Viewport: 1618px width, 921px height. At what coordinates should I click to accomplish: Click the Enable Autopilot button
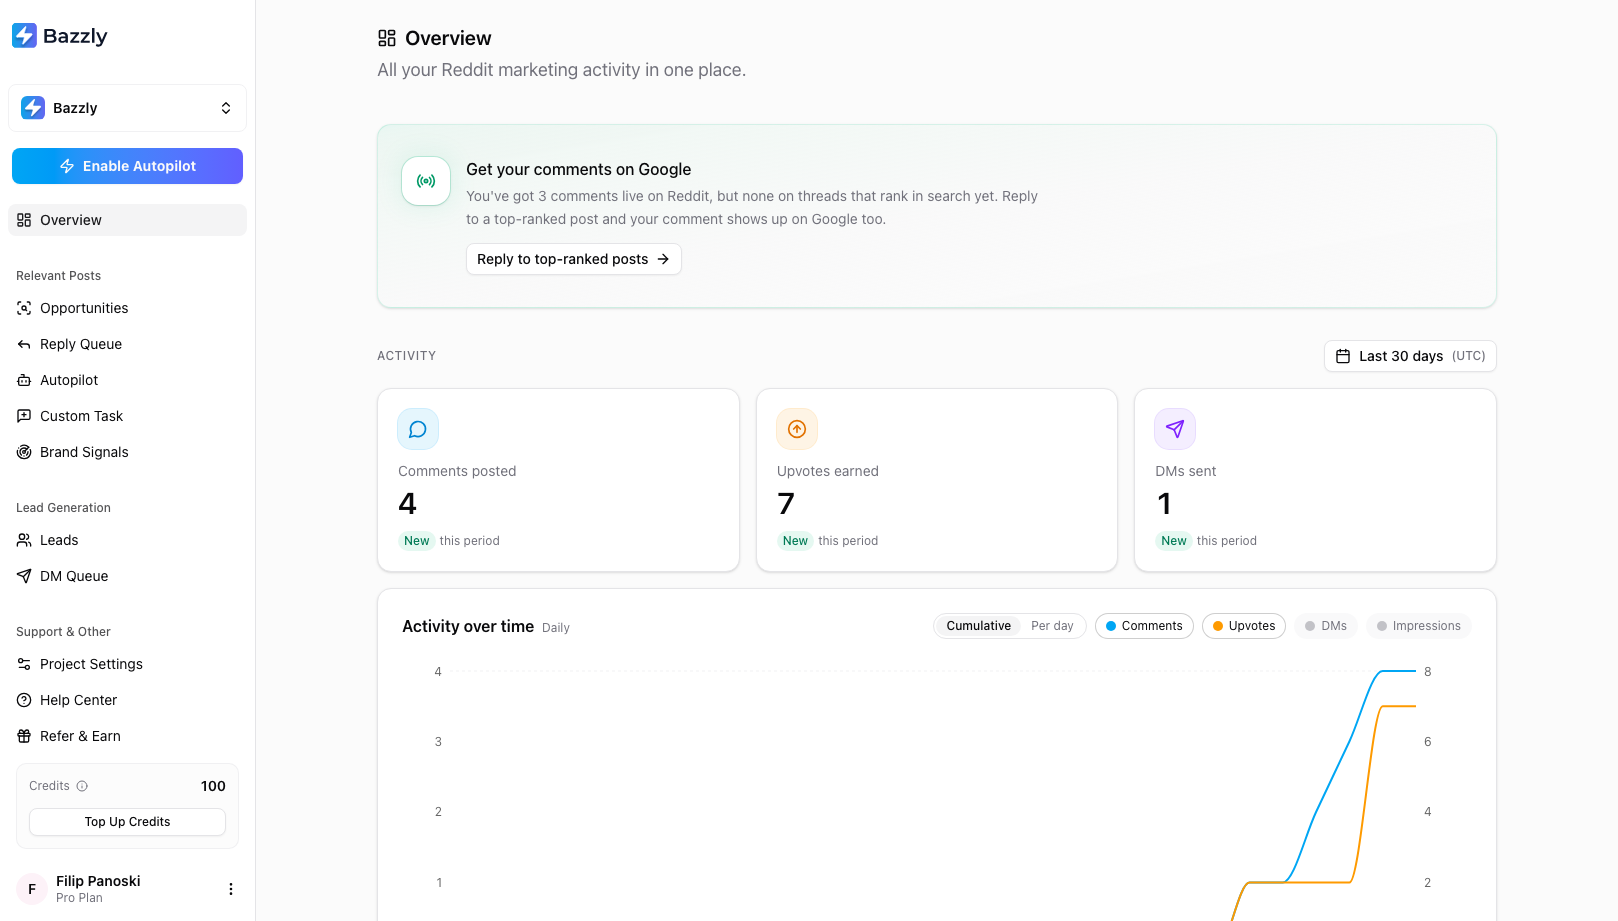(x=127, y=166)
